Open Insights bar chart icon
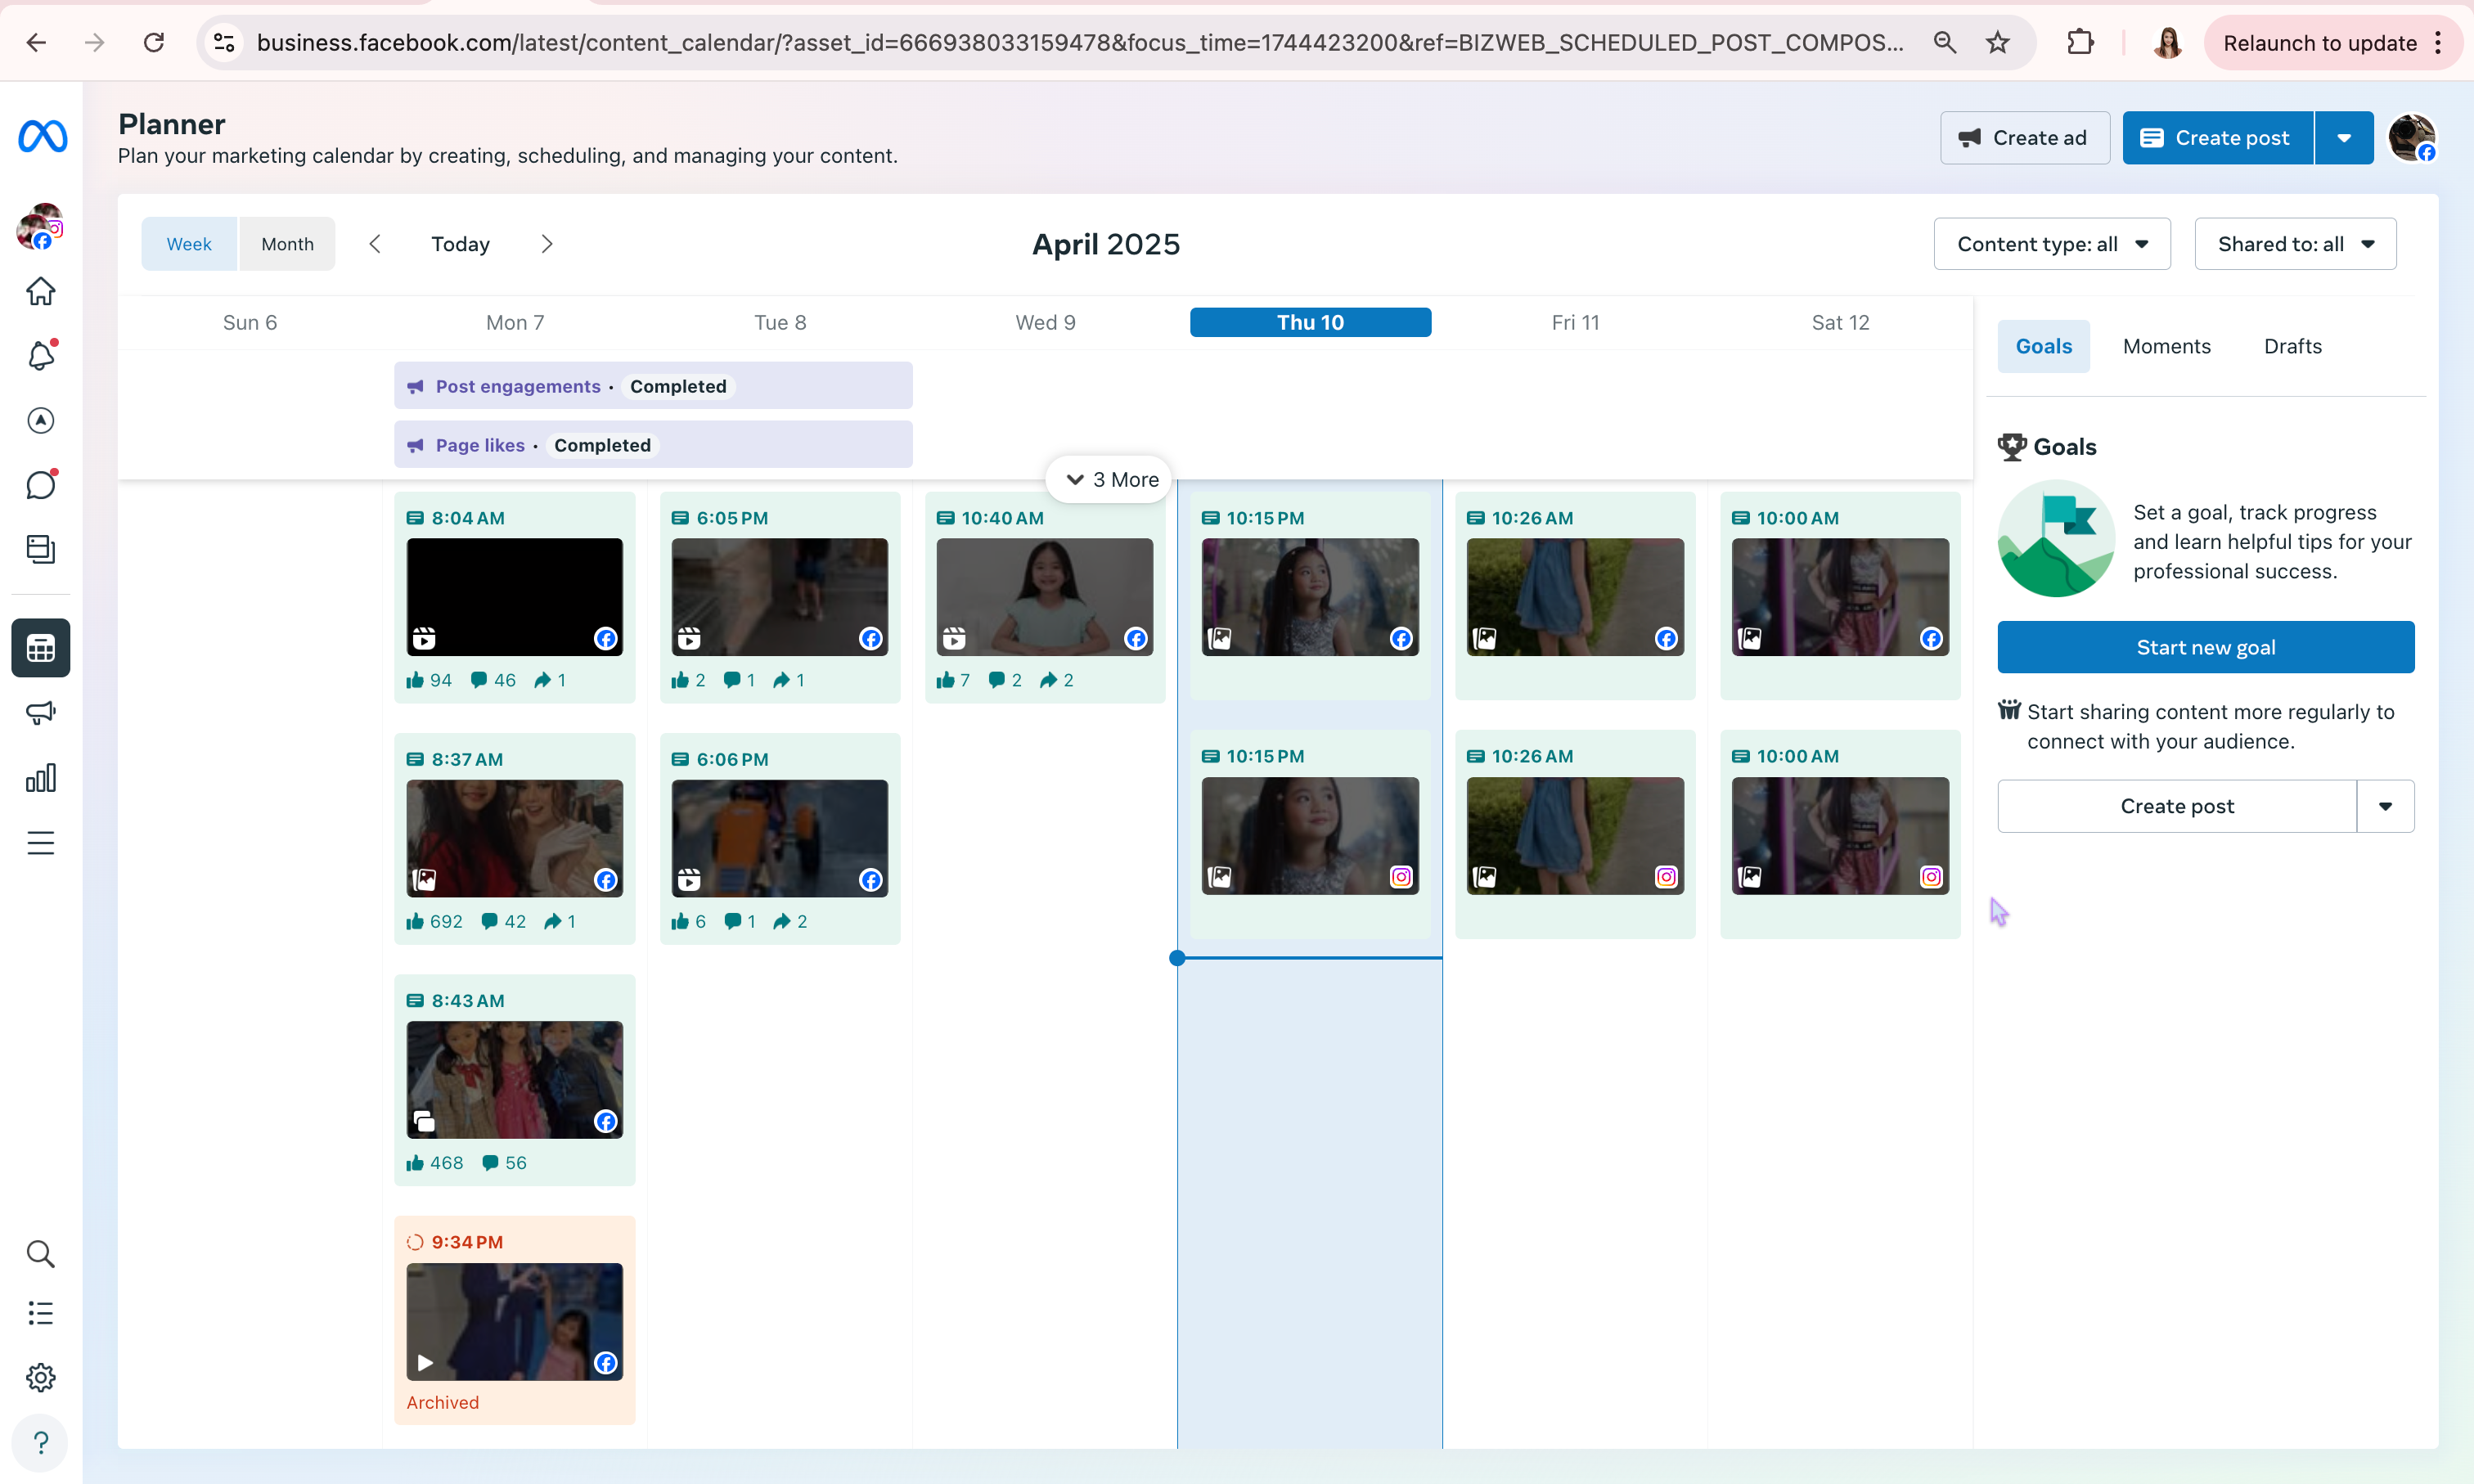This screenshot has height=1484, width=2474. pyautogui.click(x=41, y=778)
